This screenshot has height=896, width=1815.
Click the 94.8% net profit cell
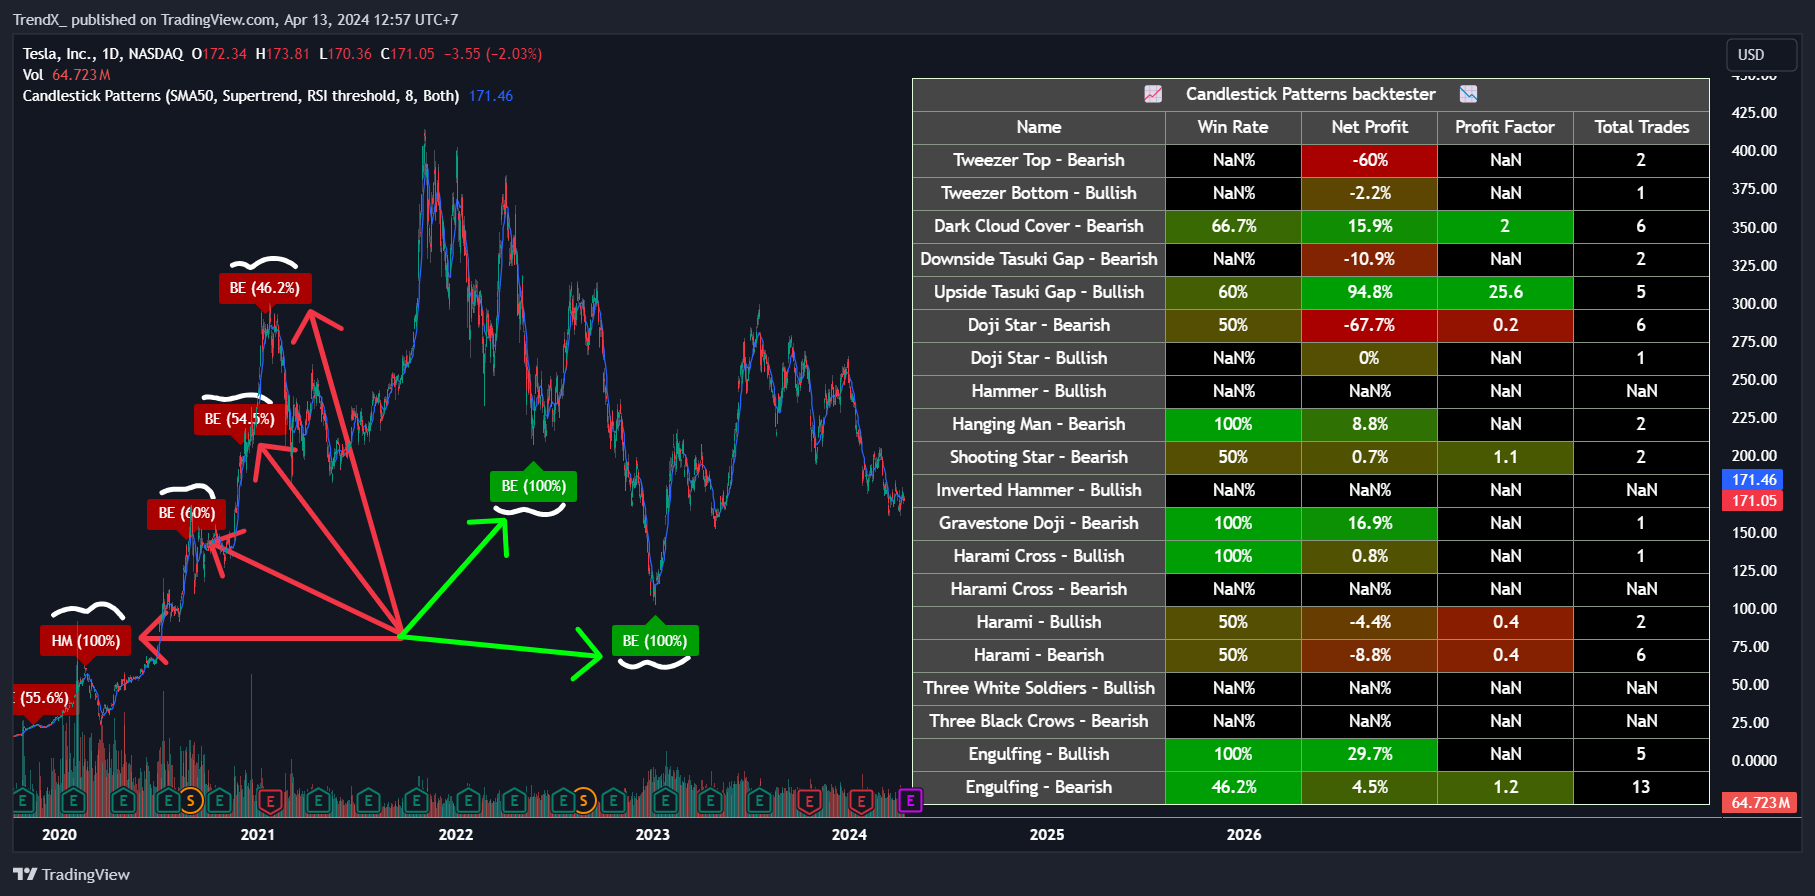(1369, 292)
